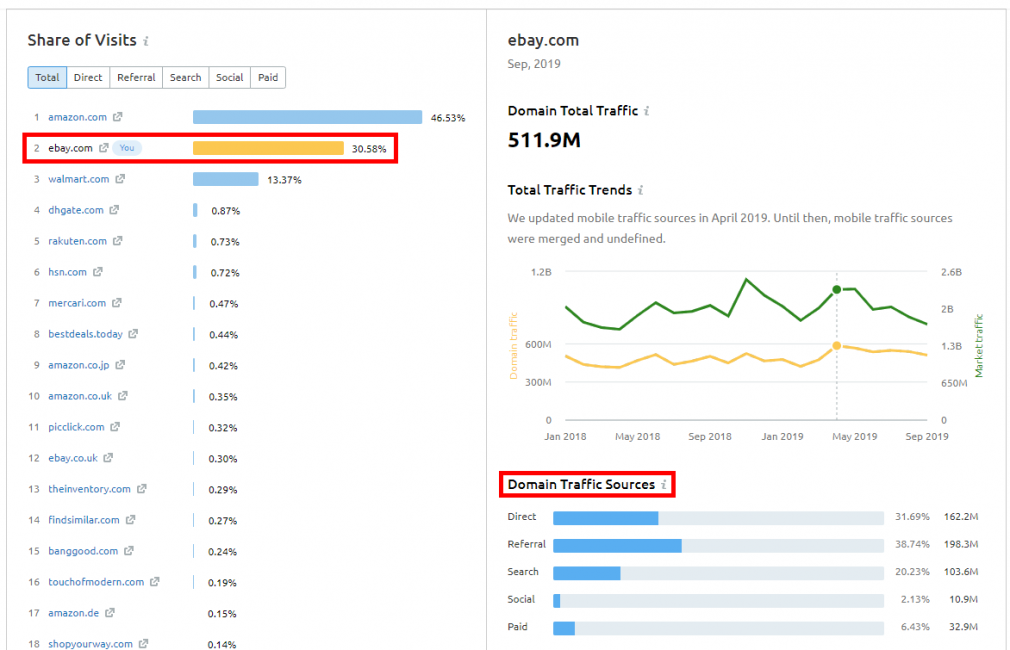Click the Referral traffic source bar

pos(718,546)
